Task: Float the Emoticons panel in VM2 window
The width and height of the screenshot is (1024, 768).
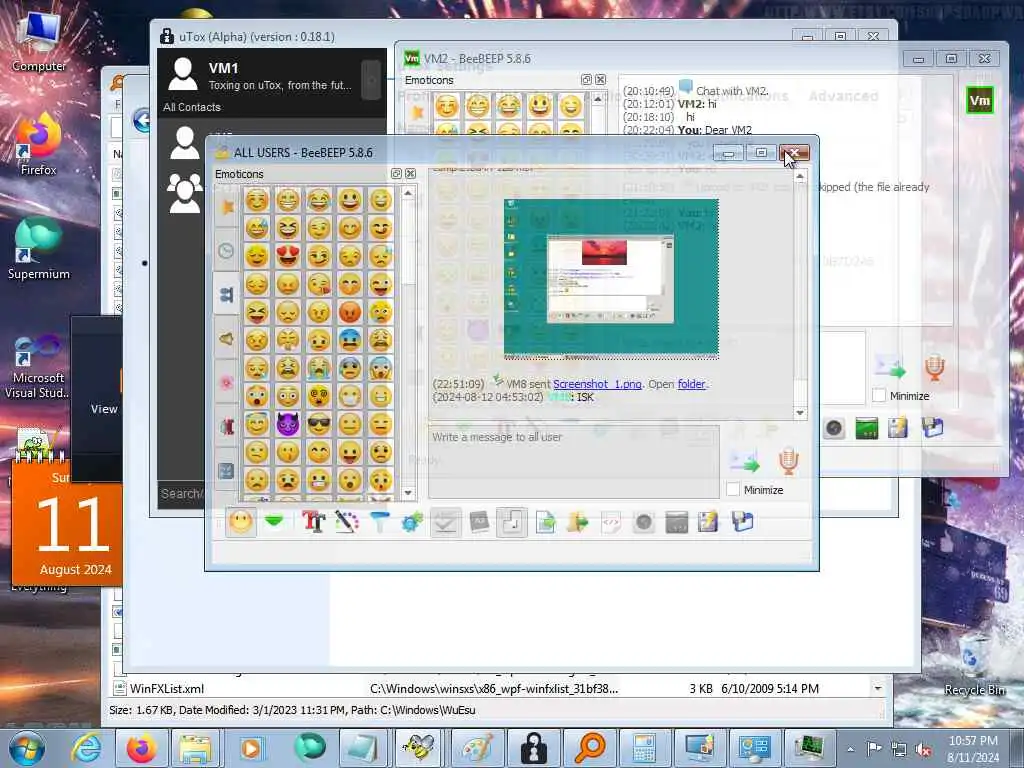Action: pyautogui.click(x=586, y=80)
